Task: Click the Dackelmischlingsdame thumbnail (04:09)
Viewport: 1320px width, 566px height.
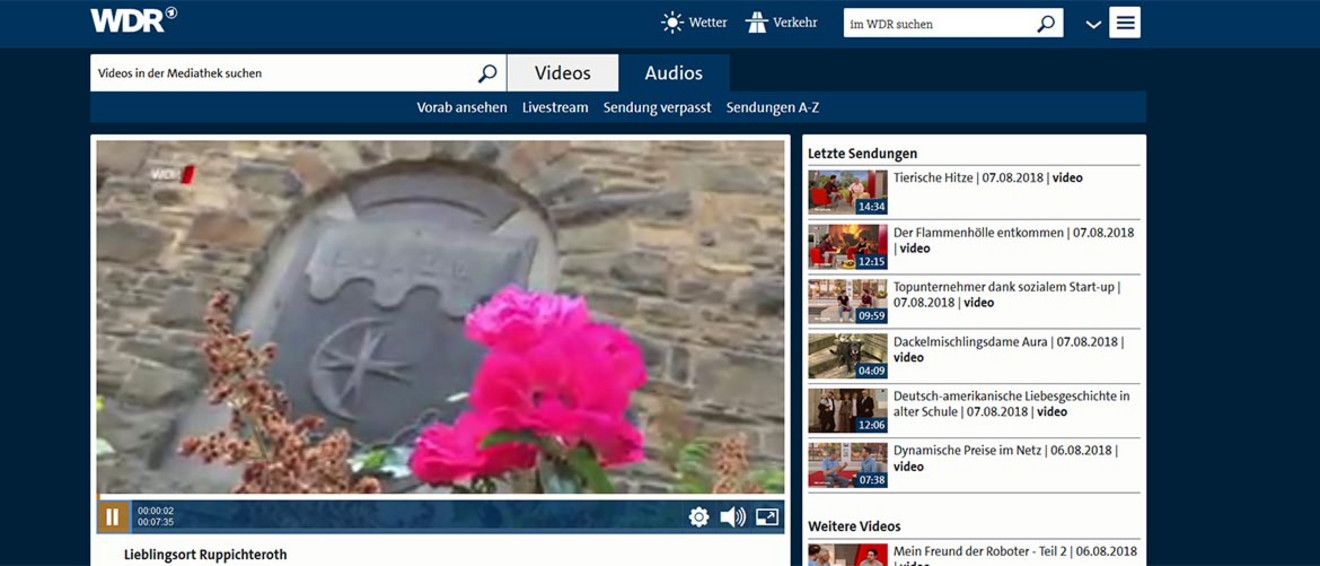Action: coord(848,356)
